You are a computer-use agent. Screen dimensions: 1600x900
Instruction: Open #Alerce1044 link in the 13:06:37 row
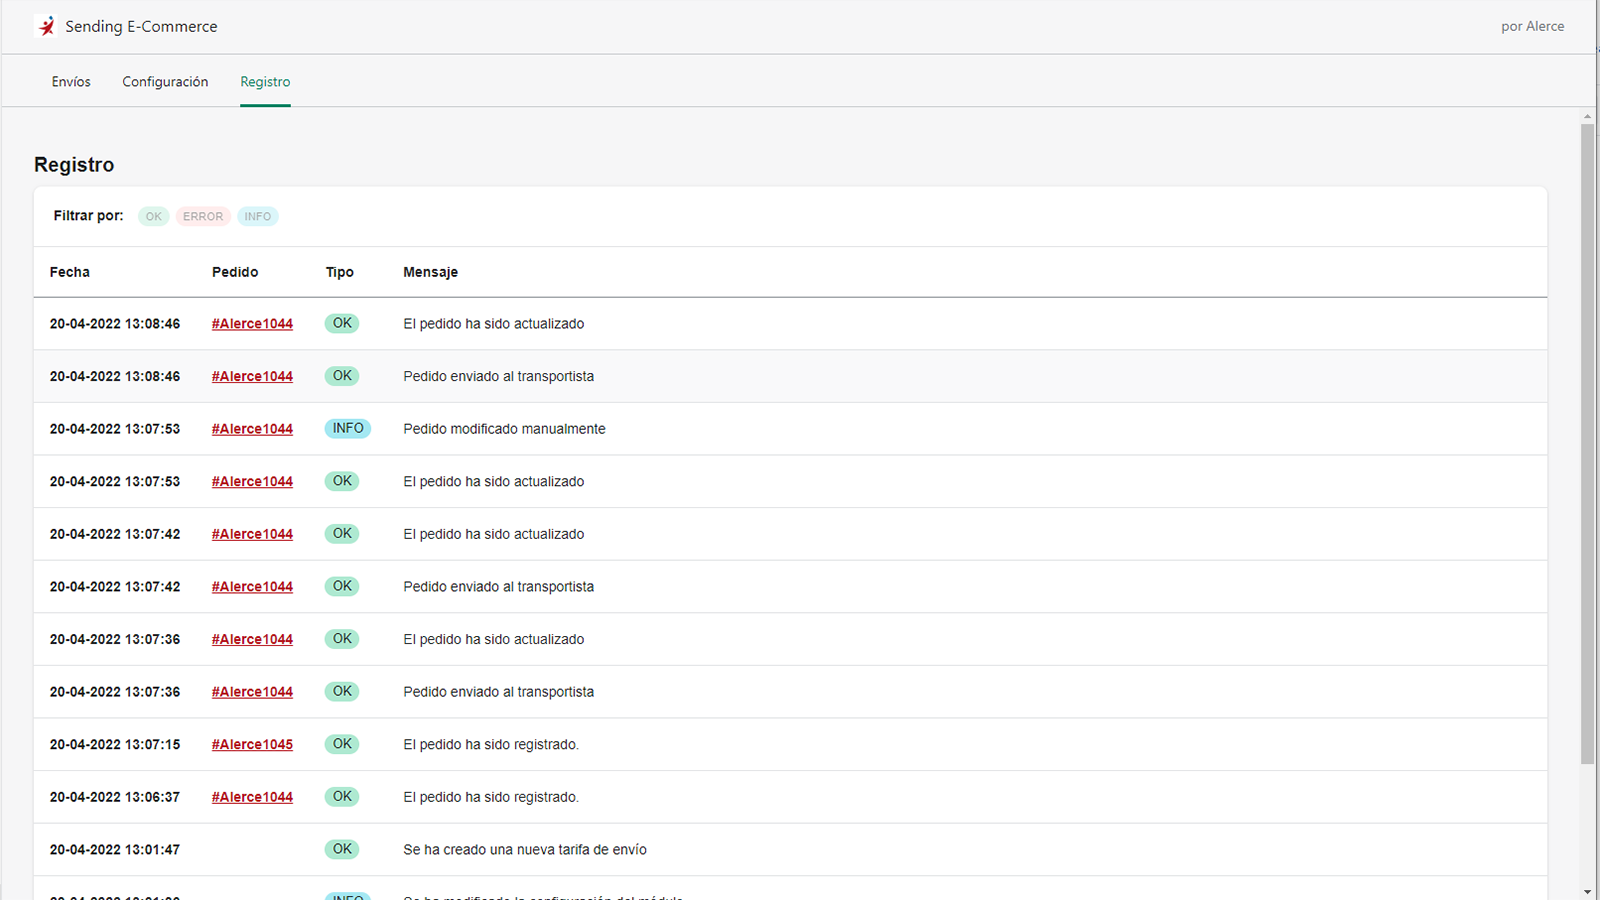point(252,797)
